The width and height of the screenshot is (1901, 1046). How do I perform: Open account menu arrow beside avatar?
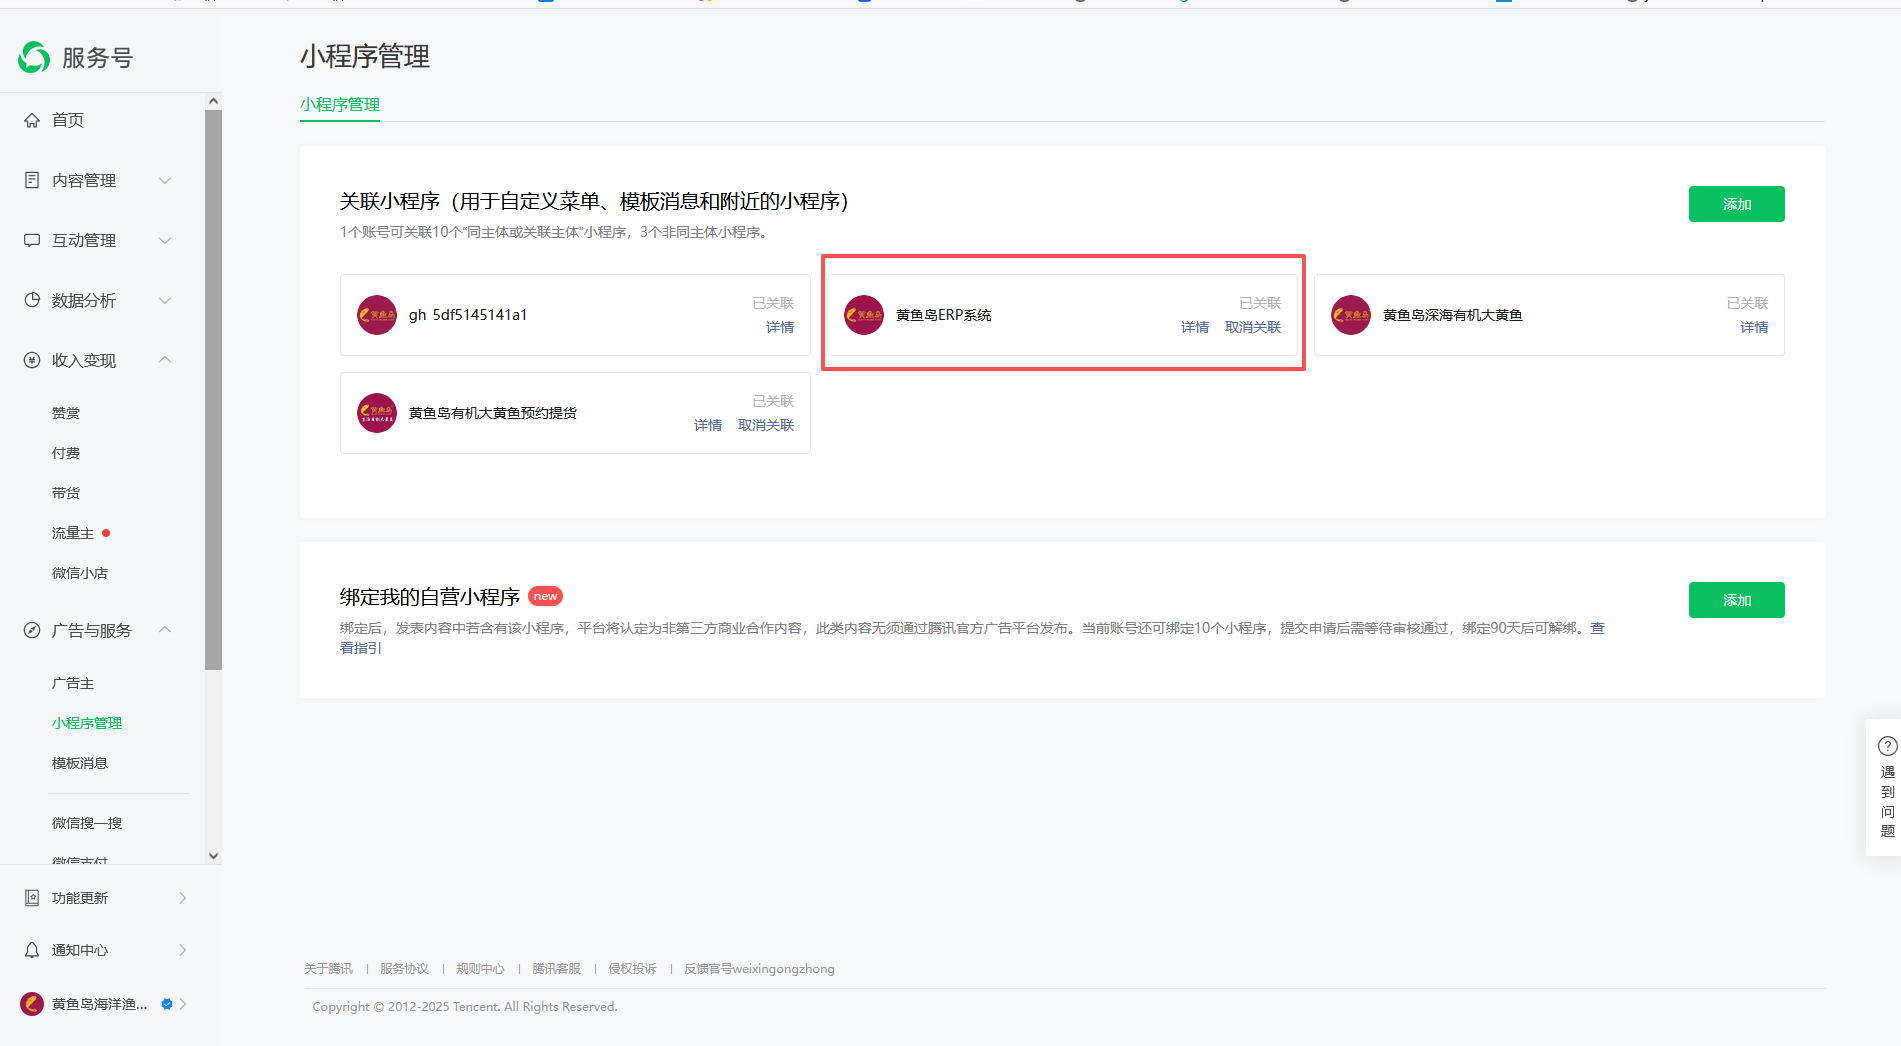[x=183, y=1004]
